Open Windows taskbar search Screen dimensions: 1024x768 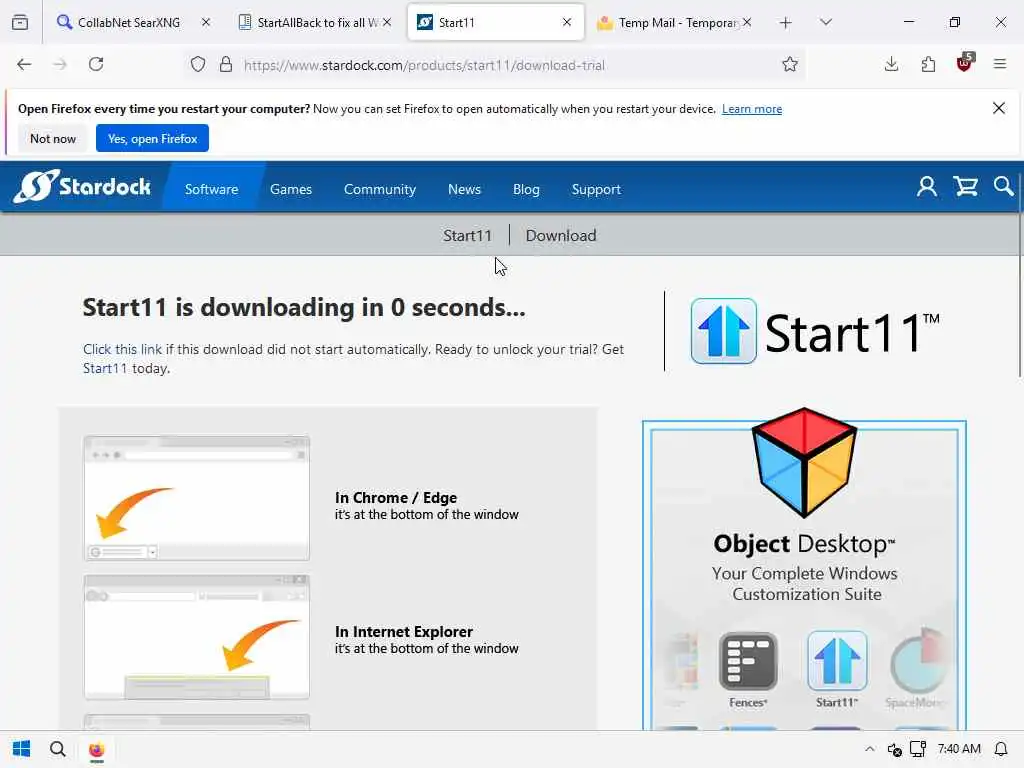(x=58, y=749)
